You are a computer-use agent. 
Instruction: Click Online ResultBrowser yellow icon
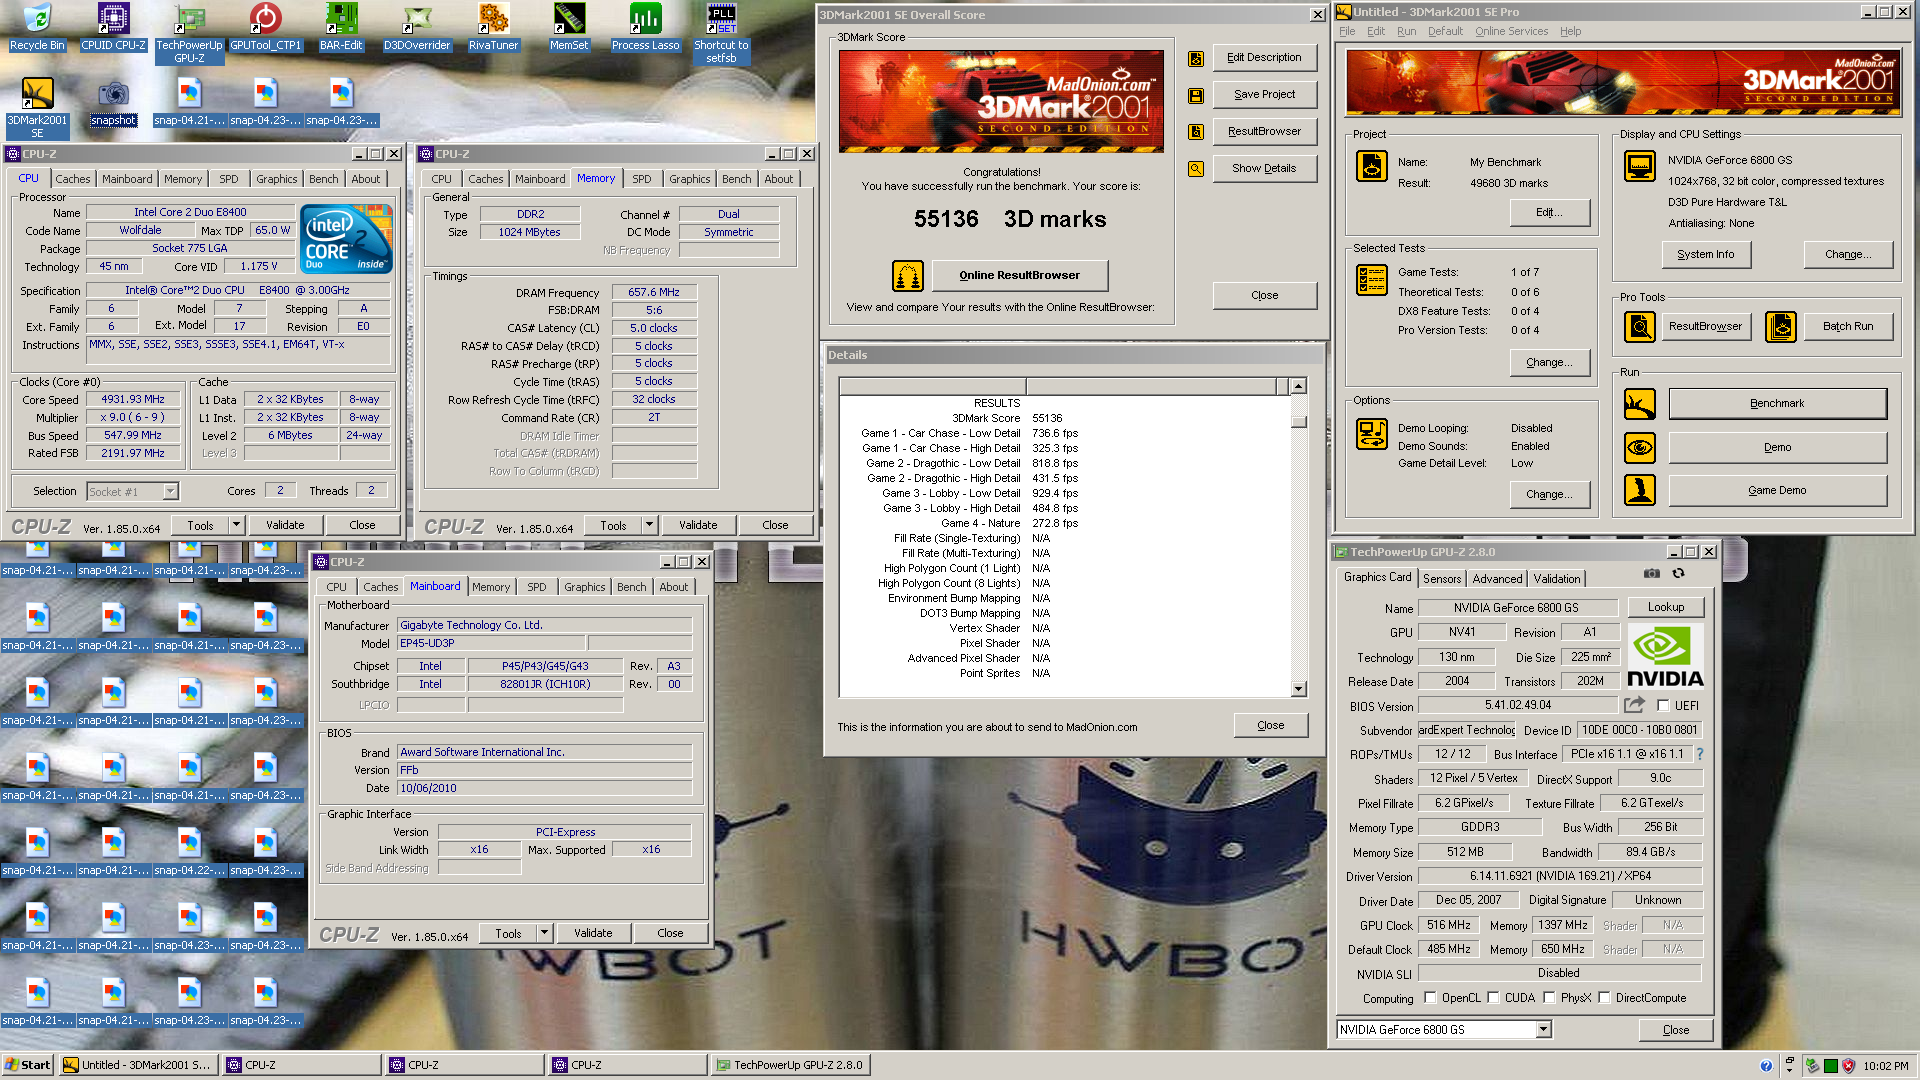[x=907, y=275]
